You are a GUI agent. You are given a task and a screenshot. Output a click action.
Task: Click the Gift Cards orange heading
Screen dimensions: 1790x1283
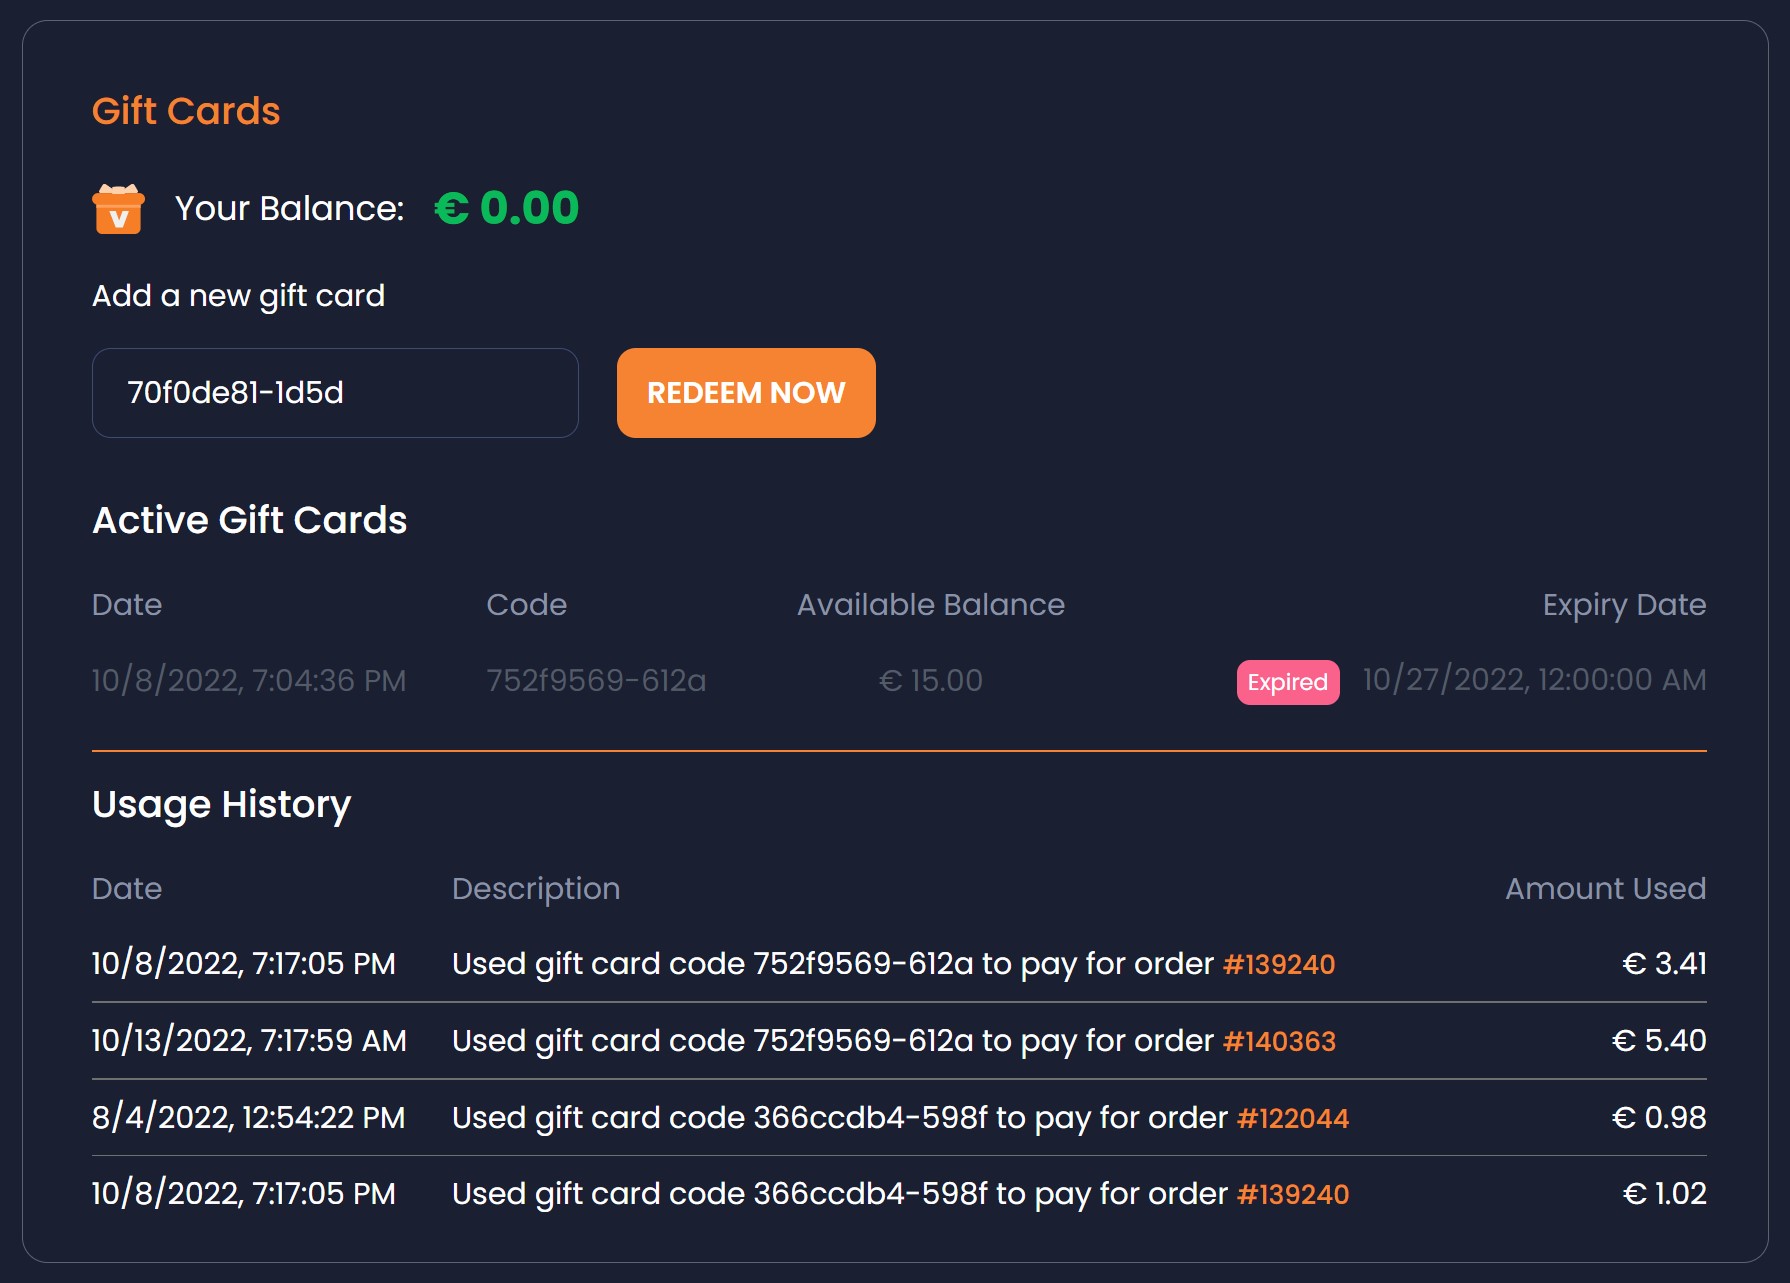tap(186, 111)
